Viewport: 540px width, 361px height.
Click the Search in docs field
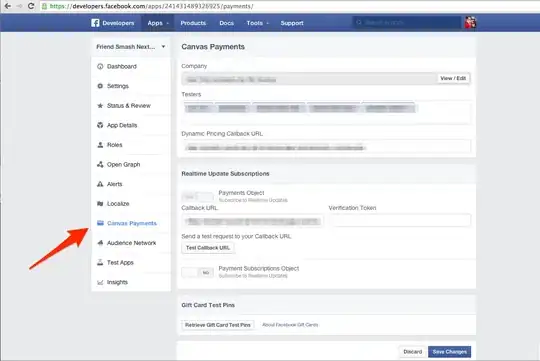pyautogui.click(x=406, y=23)
